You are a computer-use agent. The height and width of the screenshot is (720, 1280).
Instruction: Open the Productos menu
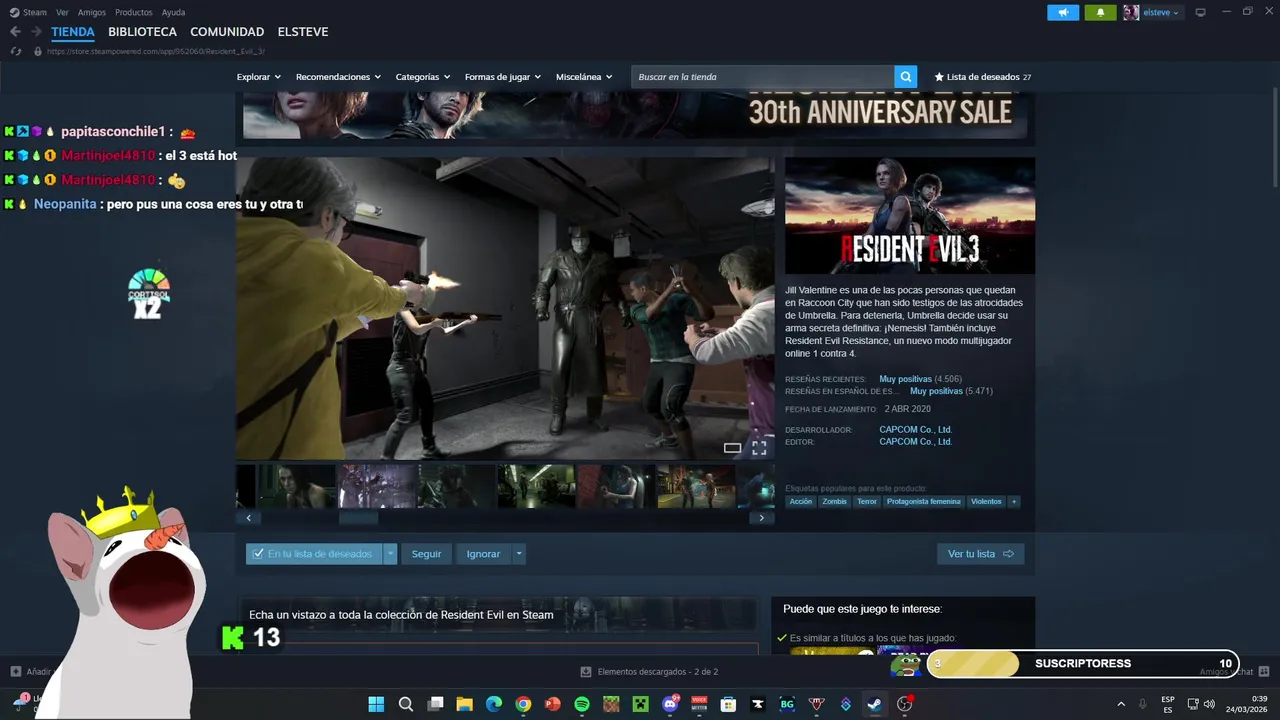[x=134, y=12]
